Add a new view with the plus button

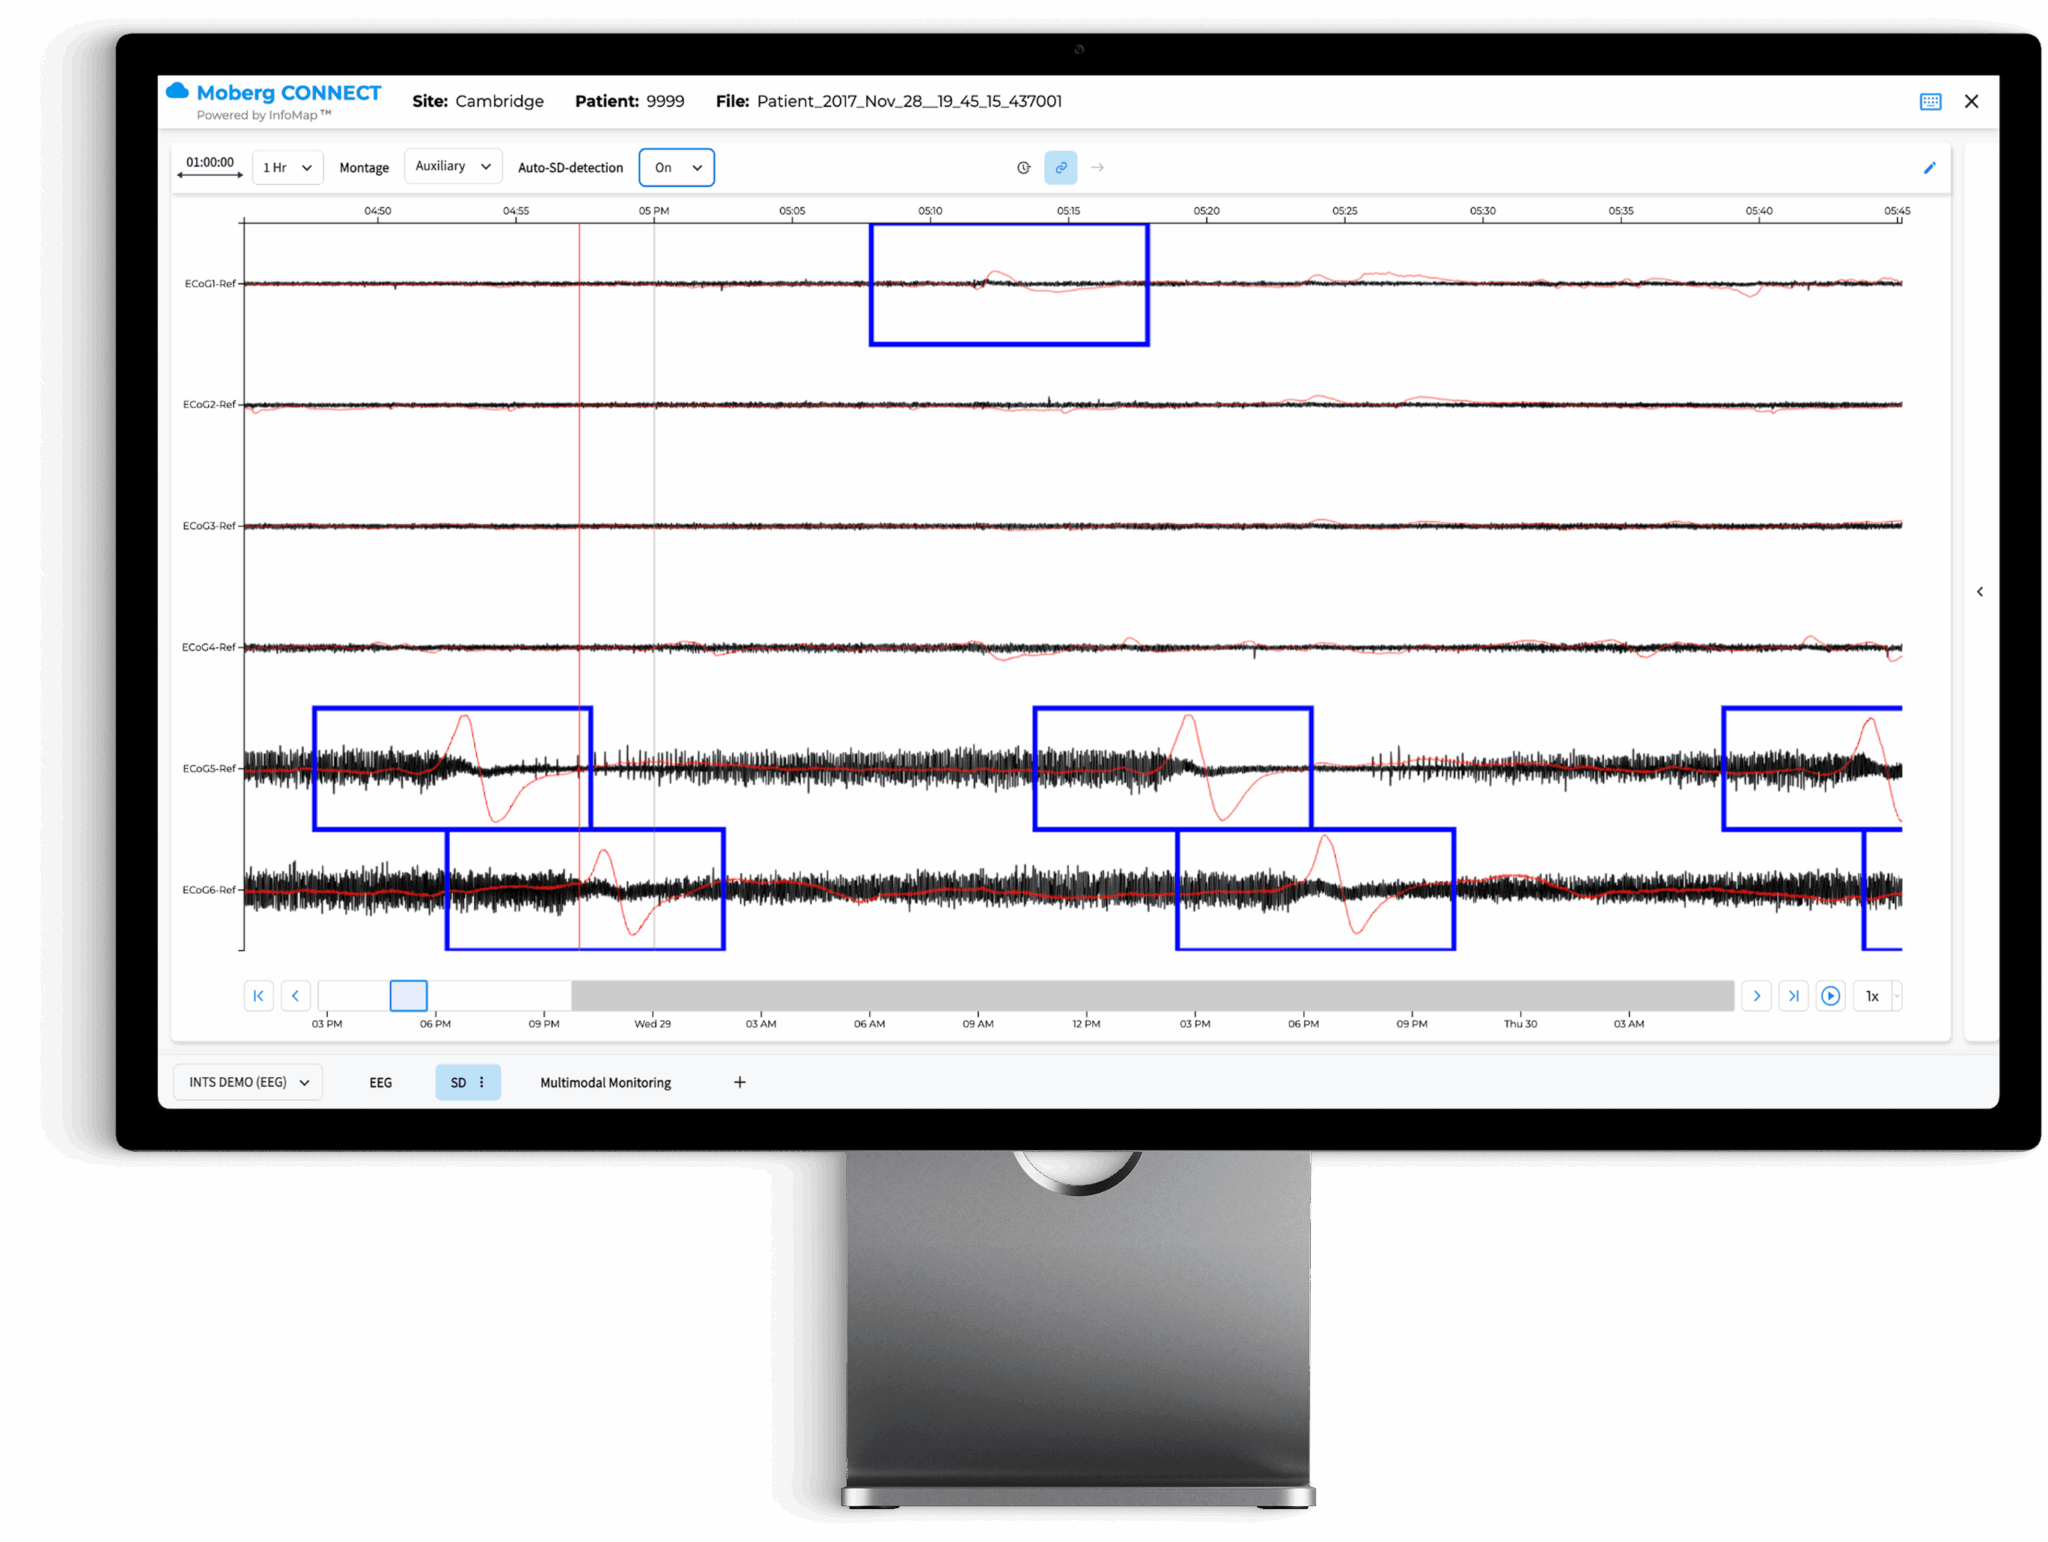739,1081
